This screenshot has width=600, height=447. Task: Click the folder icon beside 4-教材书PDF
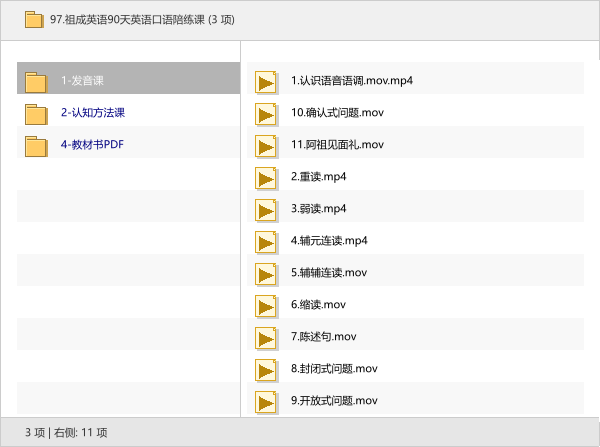pyautogui.click(x=36, y=146)
